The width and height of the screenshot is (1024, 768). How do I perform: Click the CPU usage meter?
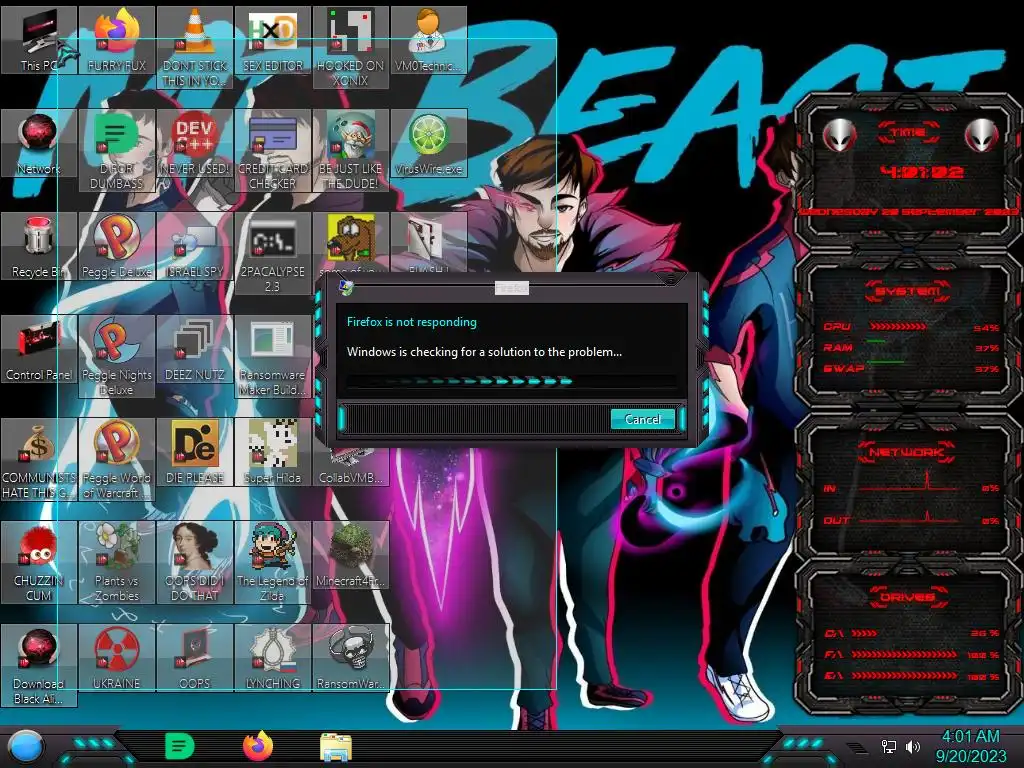tap(911, 327)
